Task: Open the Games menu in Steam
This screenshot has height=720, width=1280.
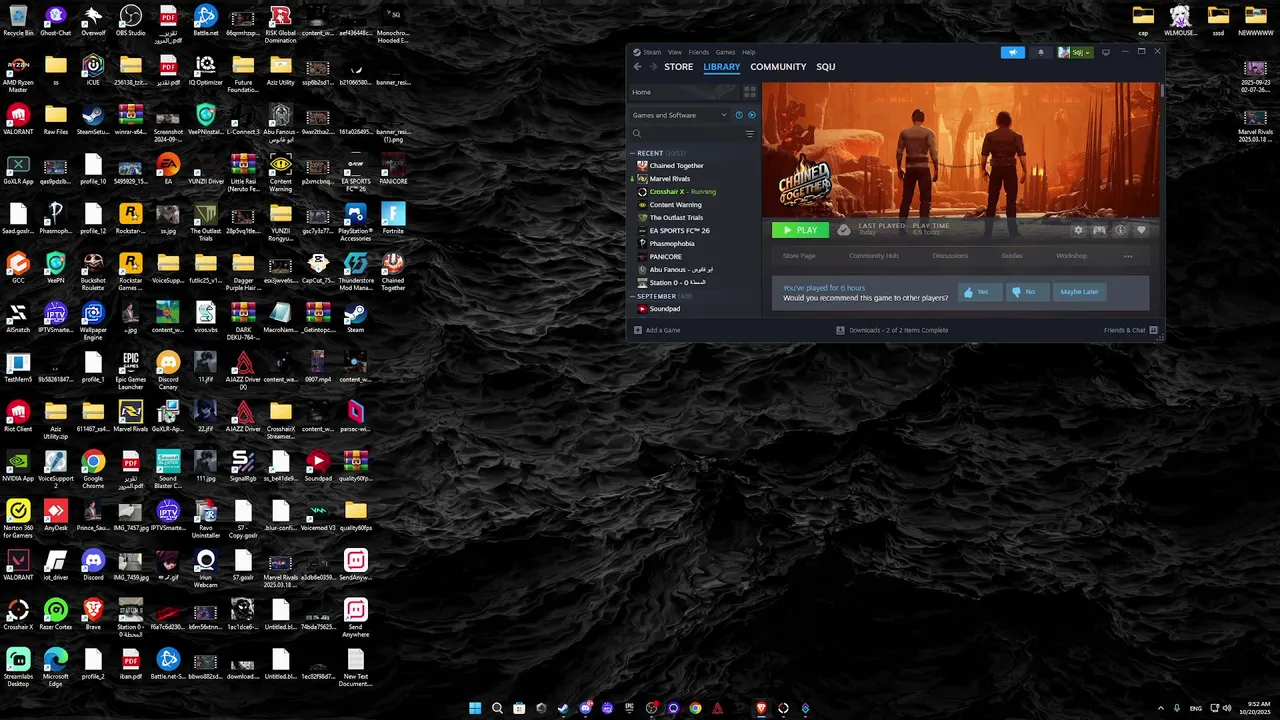Action: tap(725, 52)
